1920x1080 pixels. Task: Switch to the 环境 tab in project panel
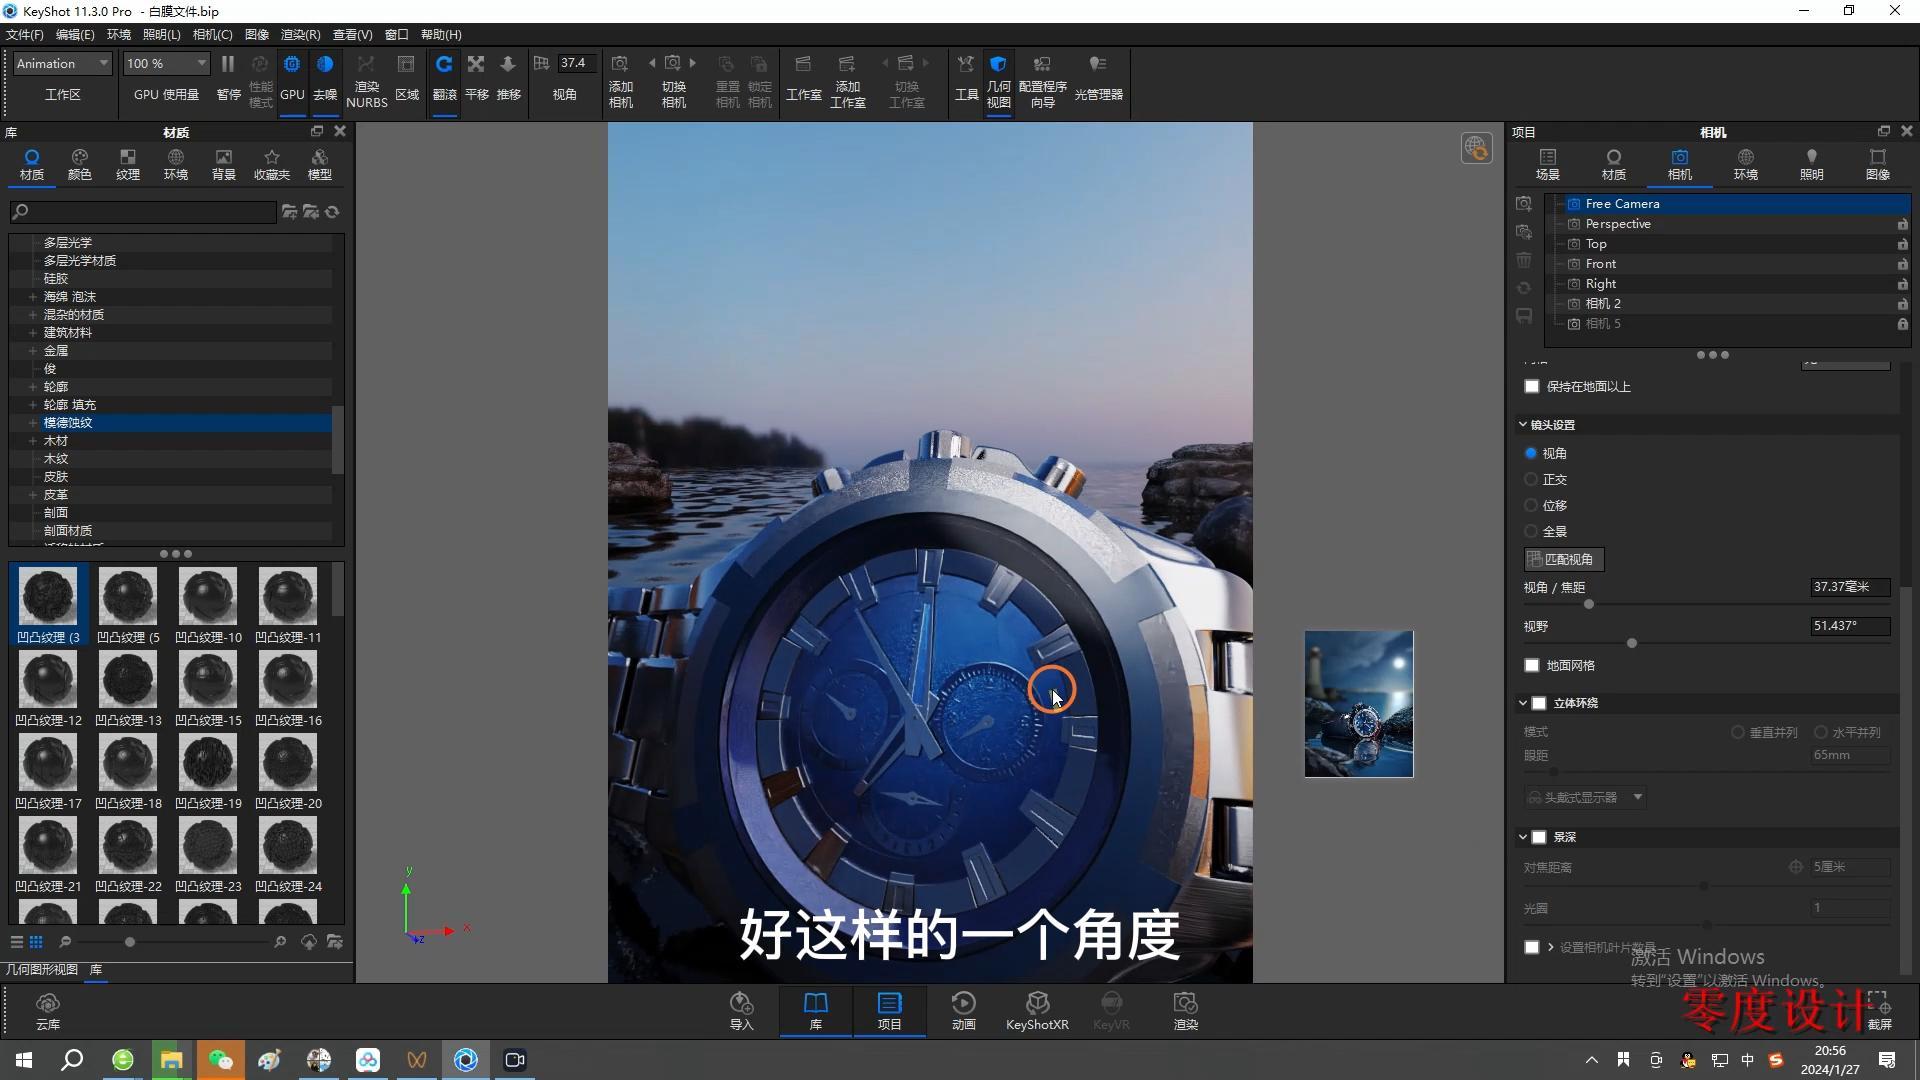[1745, 165]
